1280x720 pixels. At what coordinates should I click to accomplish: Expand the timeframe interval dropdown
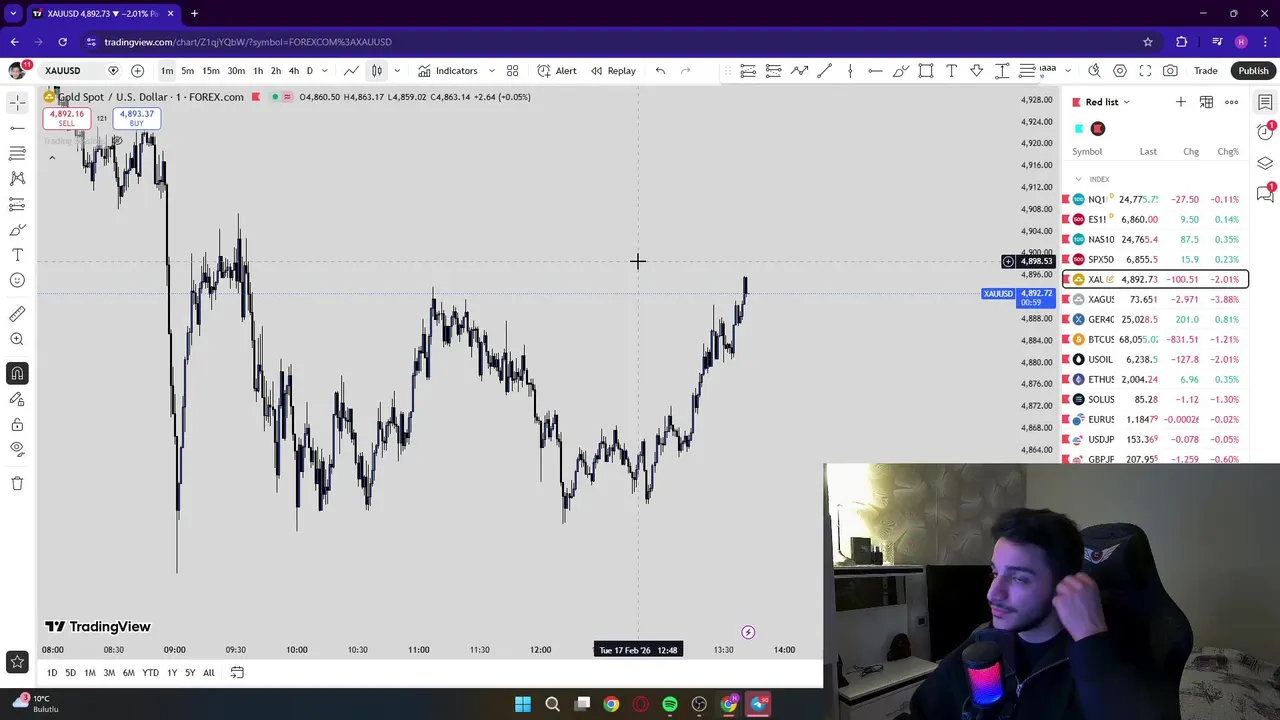pos(324,71)
